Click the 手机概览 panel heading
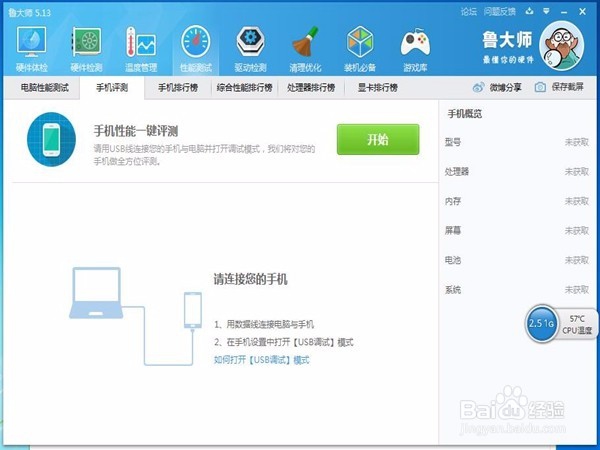 point(465,114)
